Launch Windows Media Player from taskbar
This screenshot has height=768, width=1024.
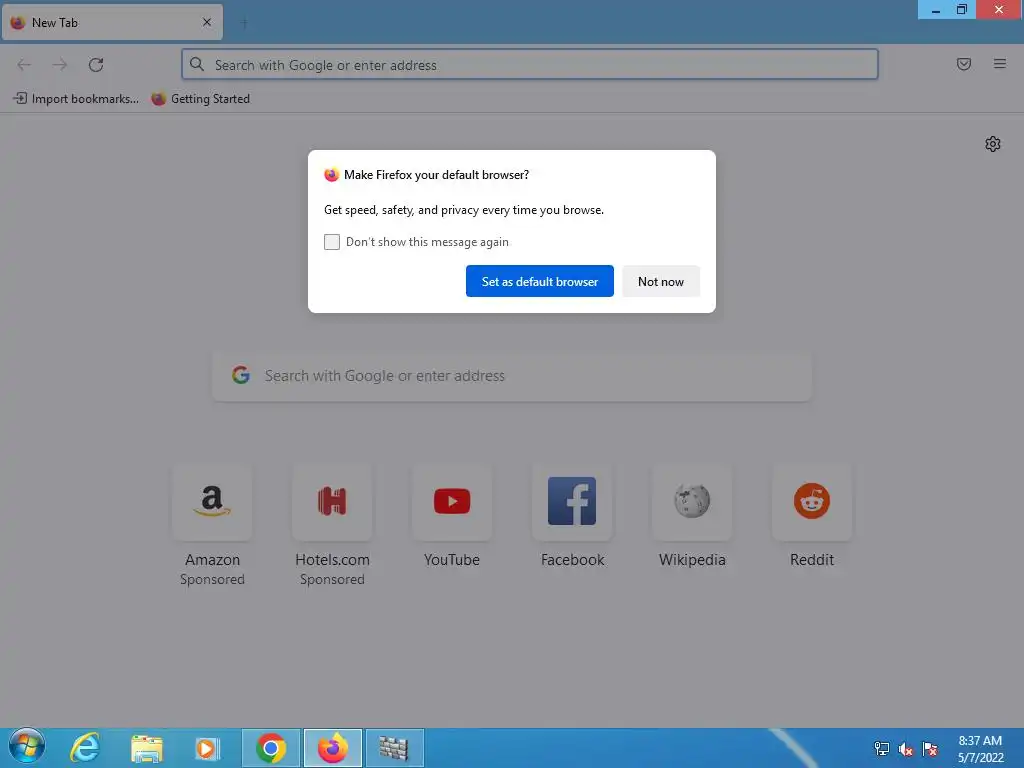tap(207, 748)
